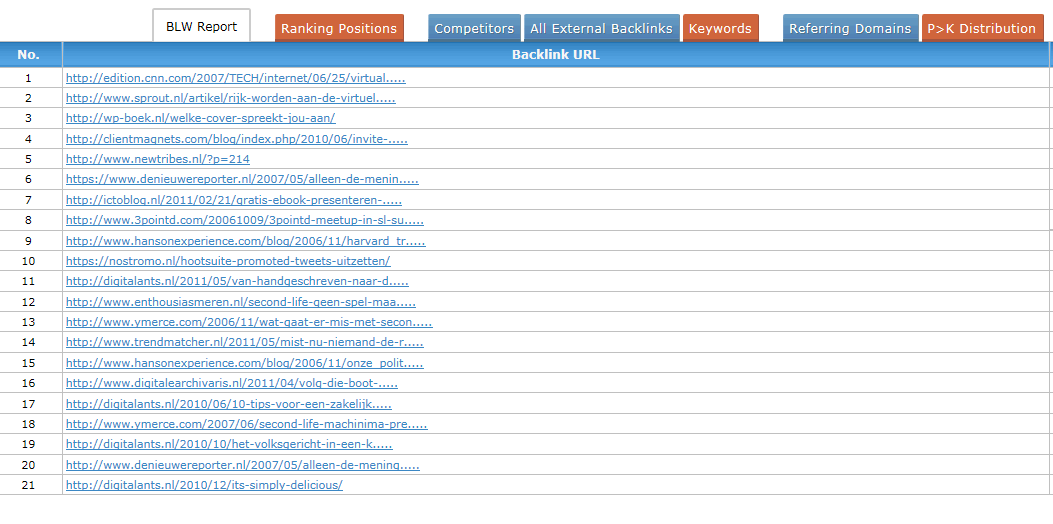Viewport: 1053px width, 524px height.
Task: Click the Backlink URL column header
Action: 555,54
